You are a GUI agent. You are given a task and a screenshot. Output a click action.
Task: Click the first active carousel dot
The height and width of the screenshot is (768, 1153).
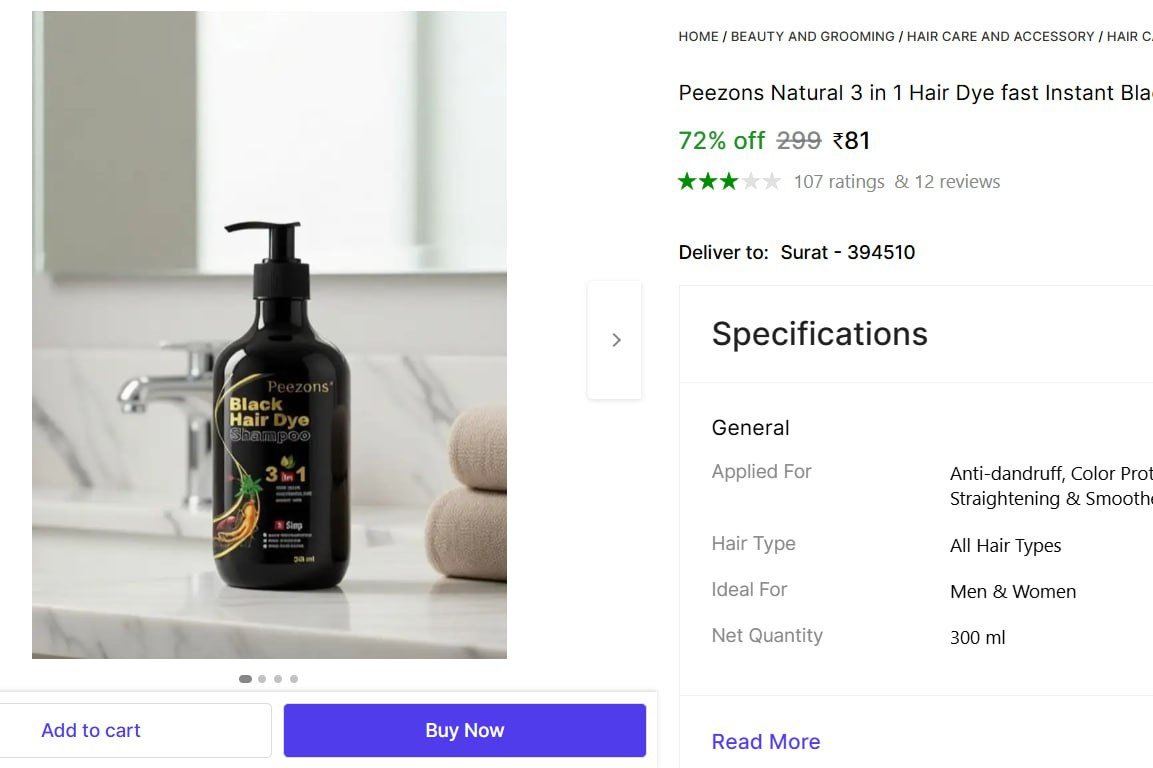pyautogui.click(x=245, y=679)
